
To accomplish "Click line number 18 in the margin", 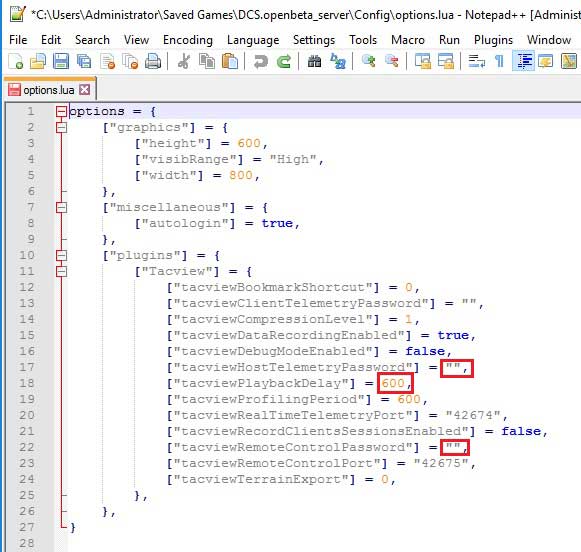I will tap(27, 383).
